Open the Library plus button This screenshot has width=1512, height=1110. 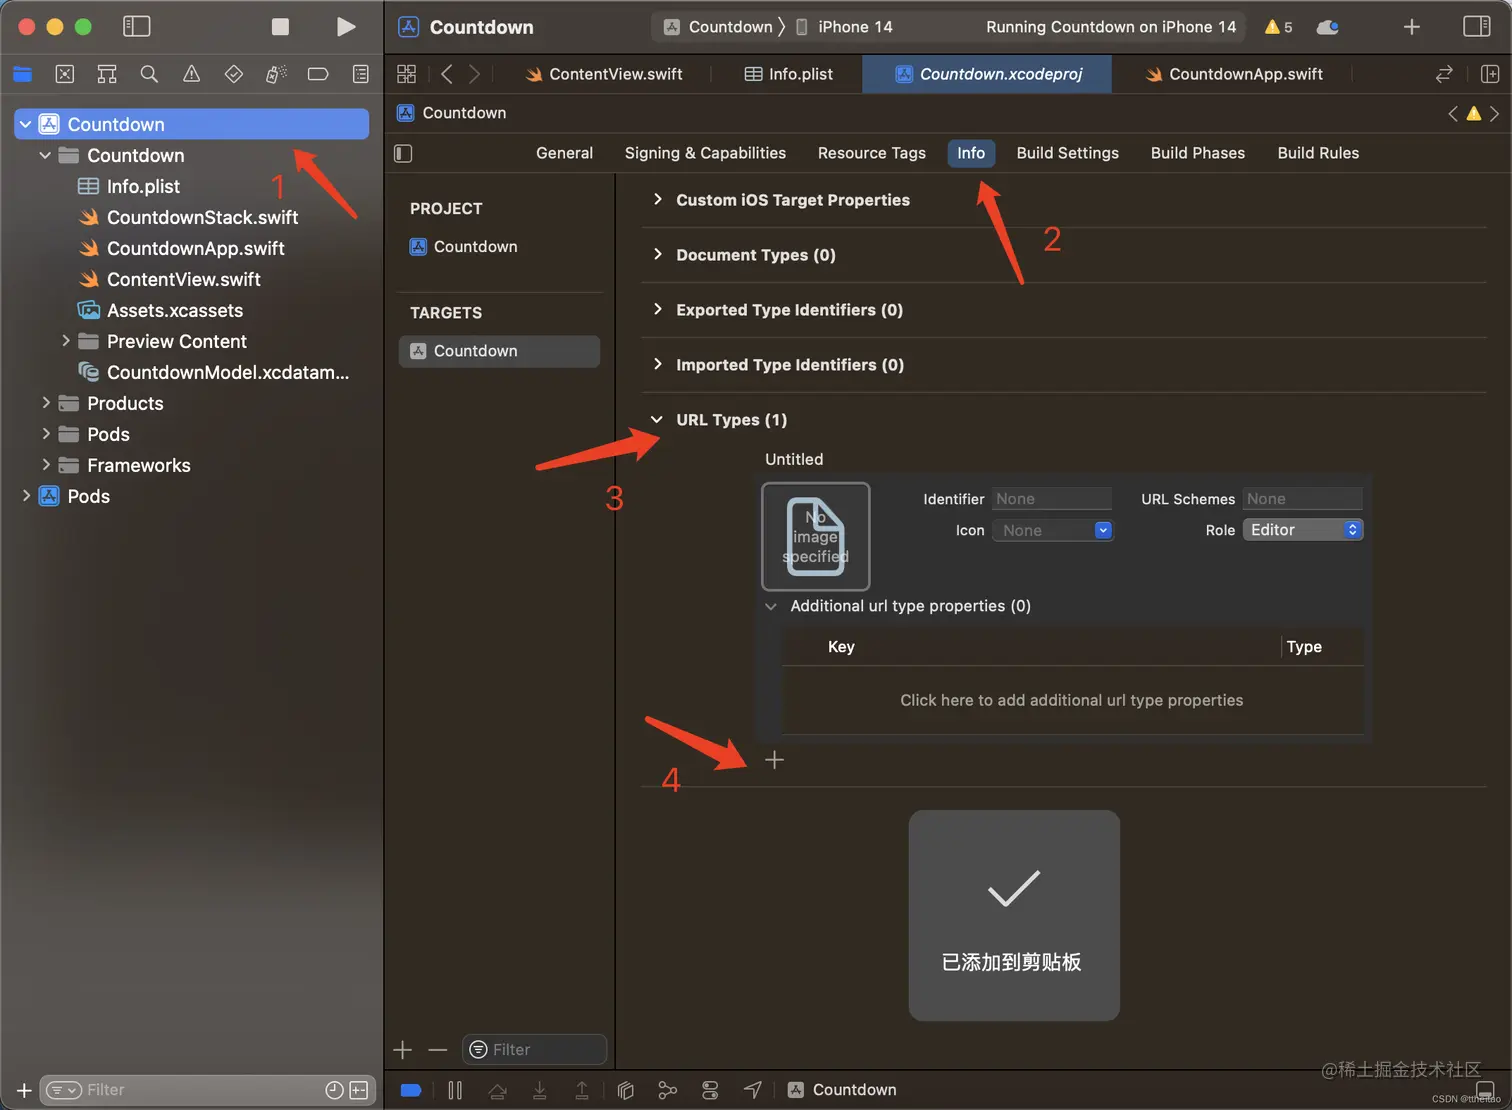click(1412, 27)
